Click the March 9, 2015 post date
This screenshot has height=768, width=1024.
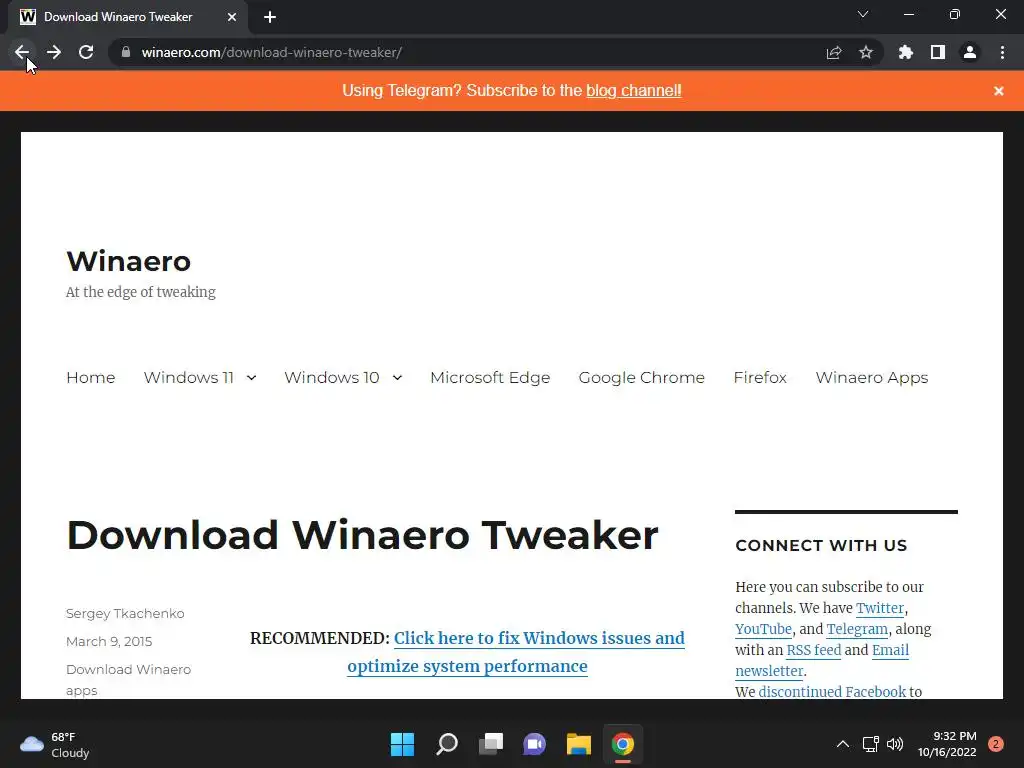109,641
